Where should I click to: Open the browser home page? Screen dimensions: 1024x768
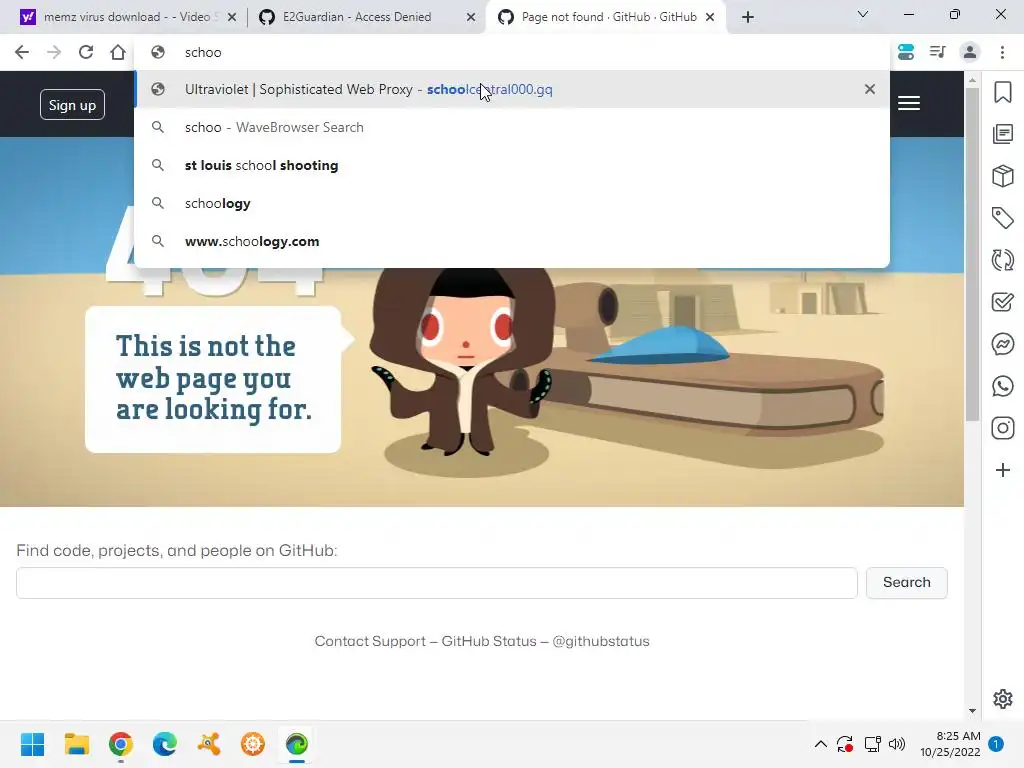[x=118, y=52]
